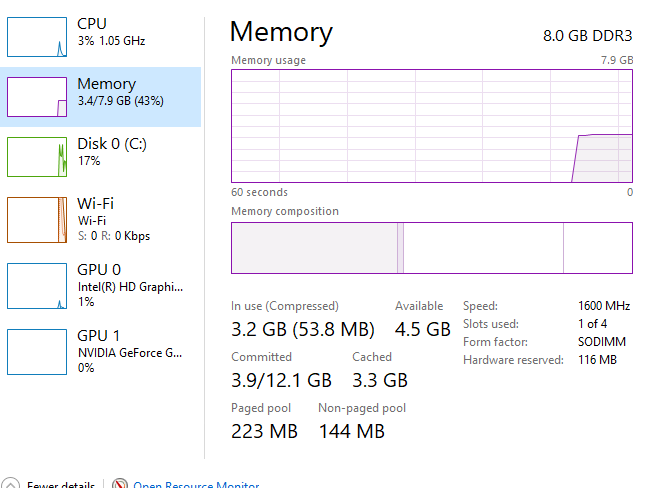Screen dimensions: 649x488
Task: Select the GPU 0 graph thumbnail
Action: click(37, 286)
